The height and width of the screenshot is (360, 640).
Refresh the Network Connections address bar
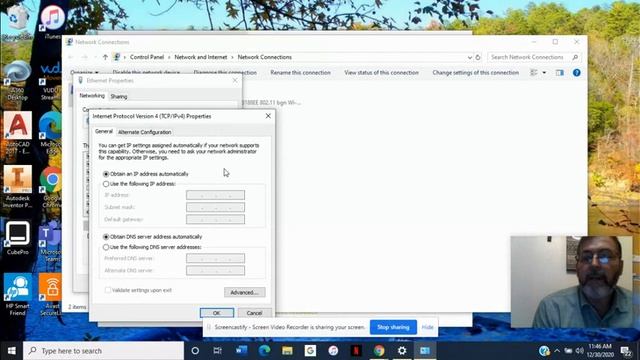(x=478, y=58)
